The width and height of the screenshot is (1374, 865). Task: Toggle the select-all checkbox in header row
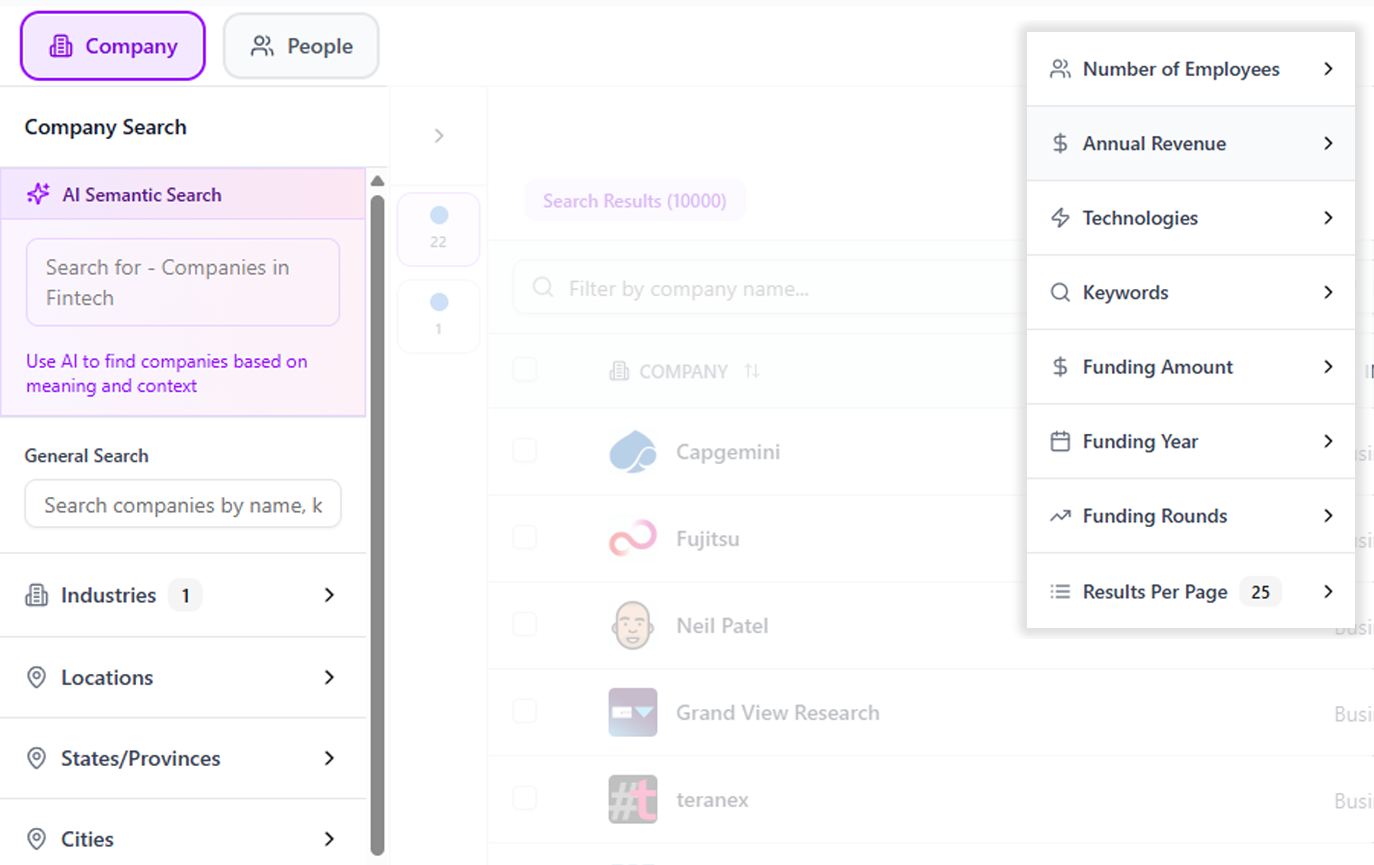click(525, 370)
